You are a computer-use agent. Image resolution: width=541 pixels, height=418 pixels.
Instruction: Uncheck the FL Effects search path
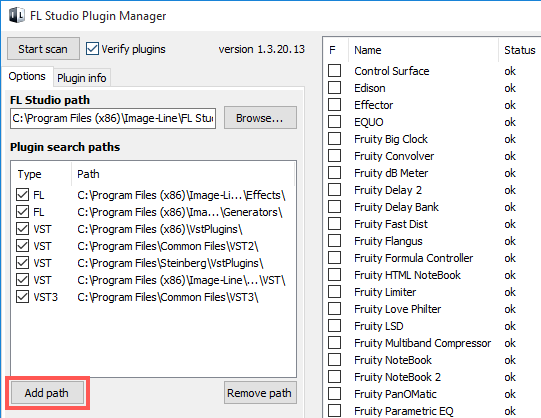click(x=22, y=195)
